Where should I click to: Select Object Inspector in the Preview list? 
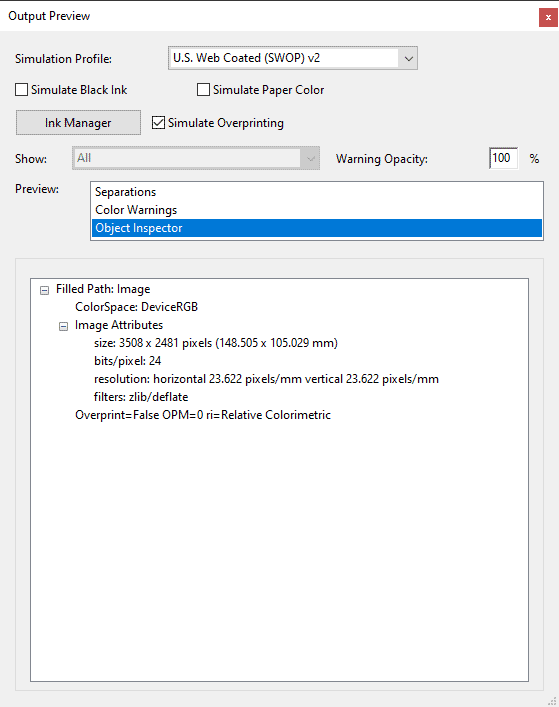tap(317, 228)
